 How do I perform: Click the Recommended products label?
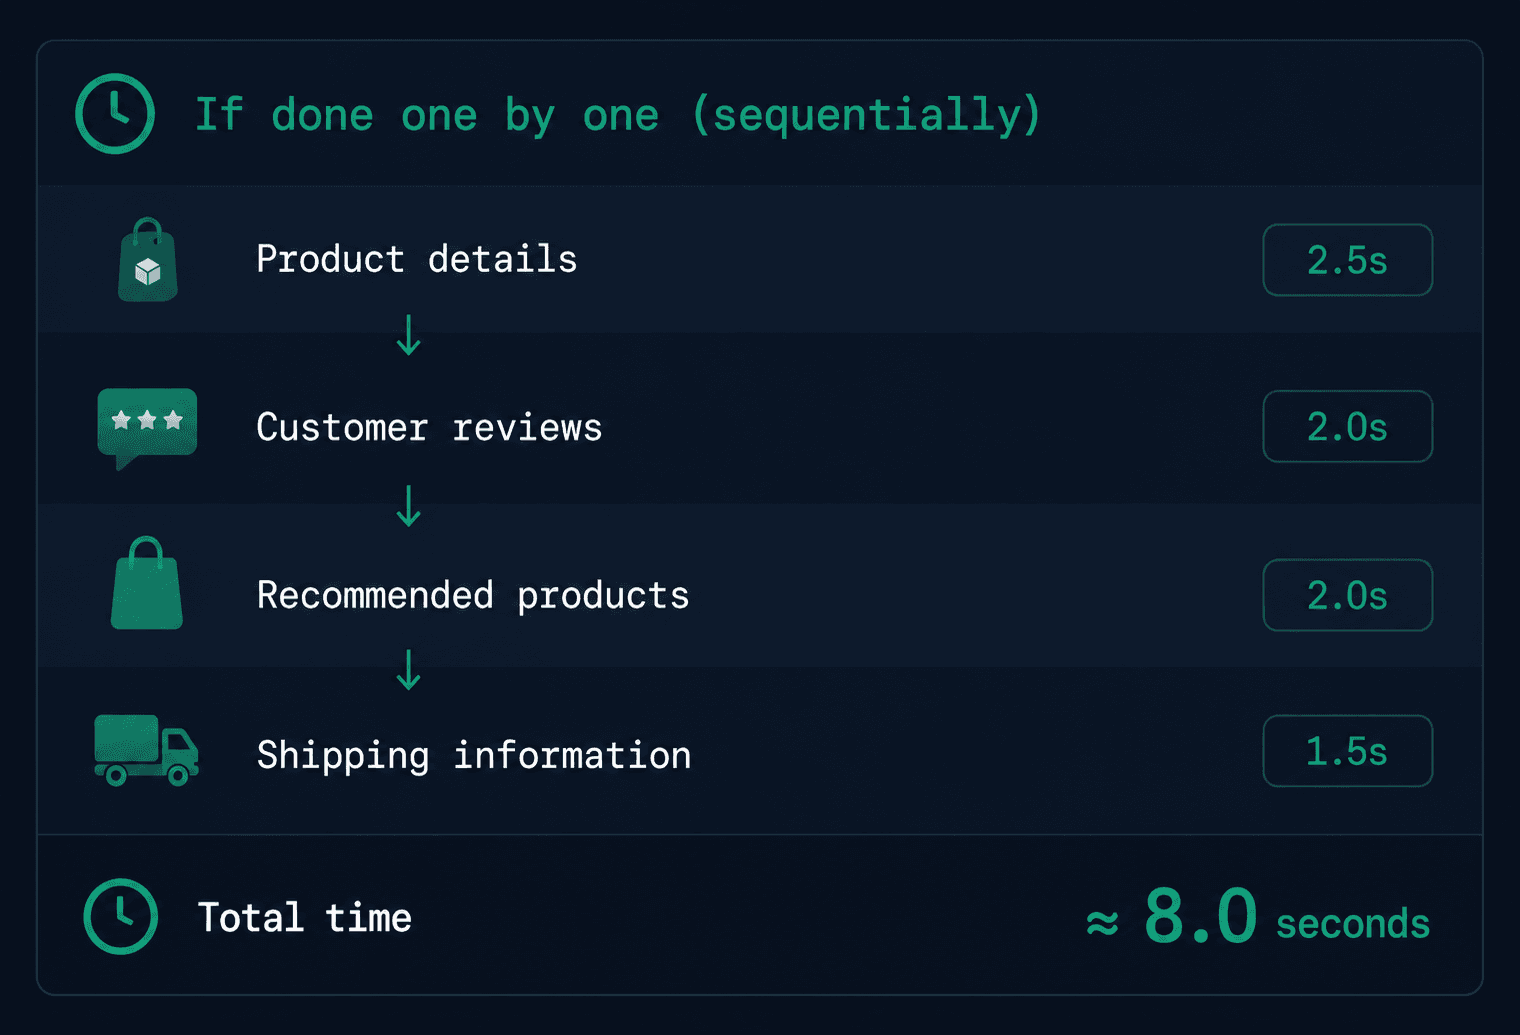pos(473,596)
